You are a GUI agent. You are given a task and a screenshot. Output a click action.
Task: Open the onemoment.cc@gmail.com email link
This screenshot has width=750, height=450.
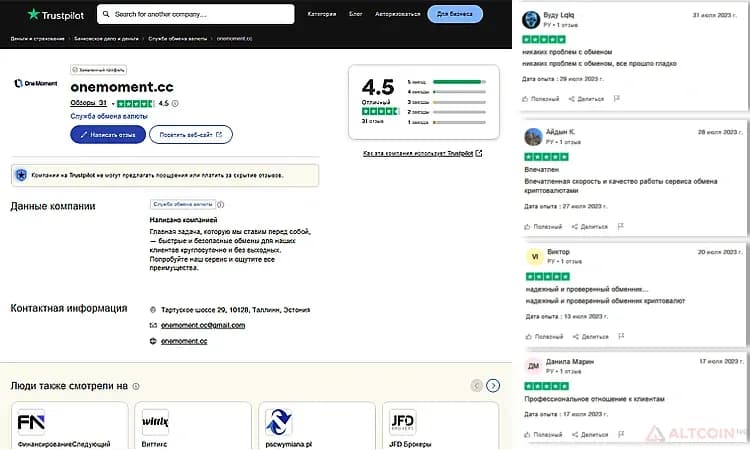203,325
